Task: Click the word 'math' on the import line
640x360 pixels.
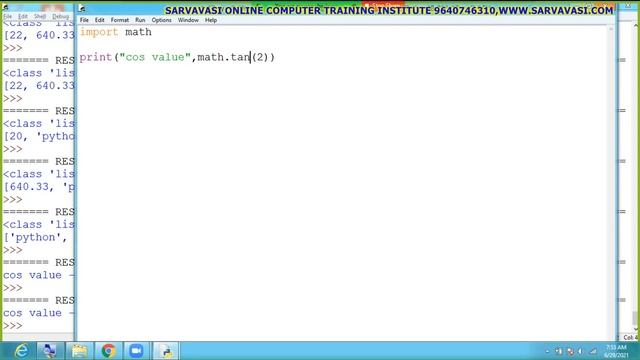Action: pyautogui.click(x=138, y=32)
